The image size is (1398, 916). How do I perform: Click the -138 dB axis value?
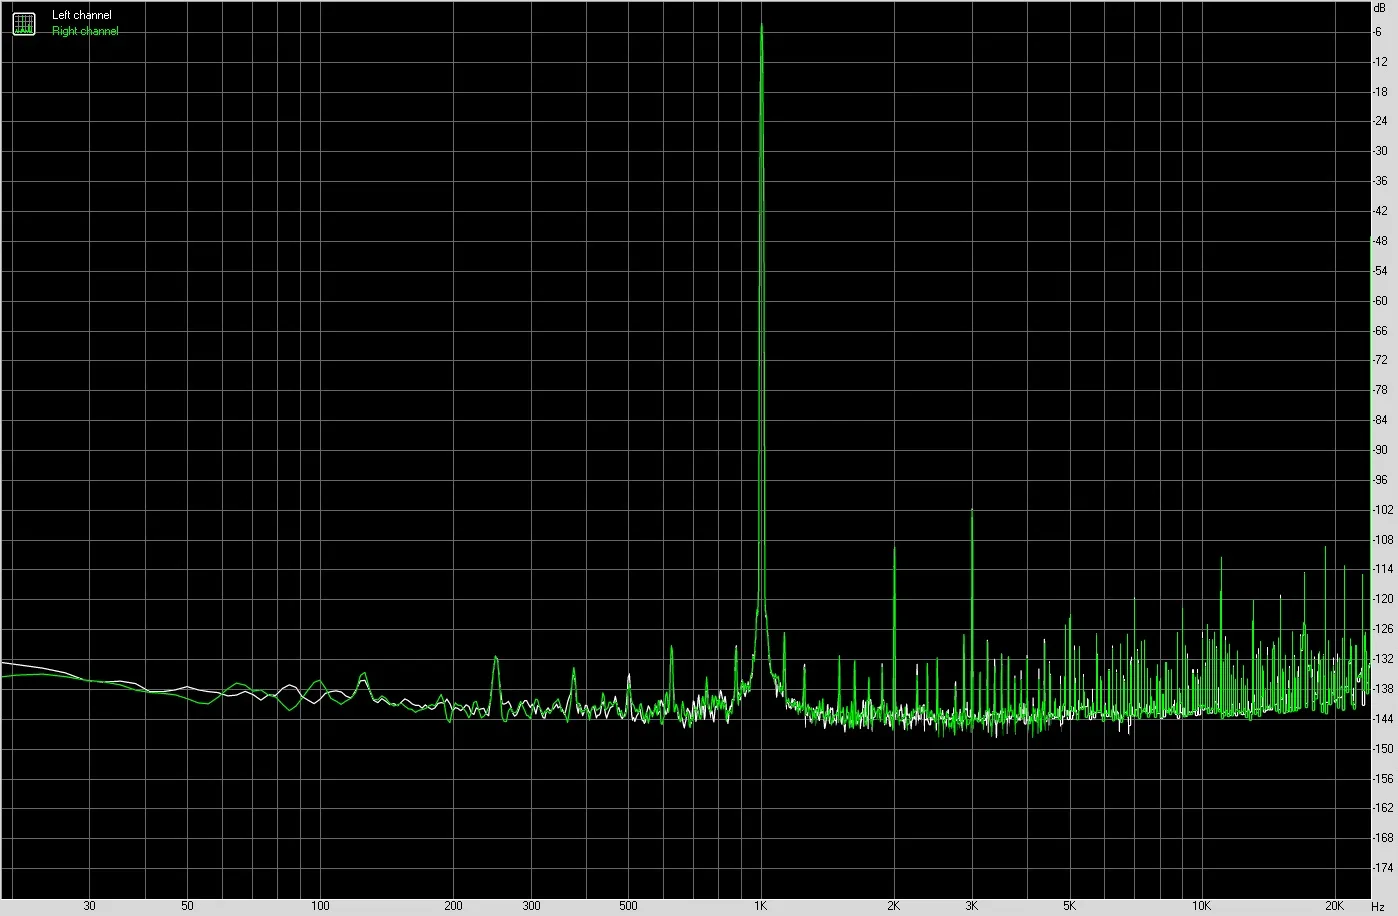point(1383,689)
